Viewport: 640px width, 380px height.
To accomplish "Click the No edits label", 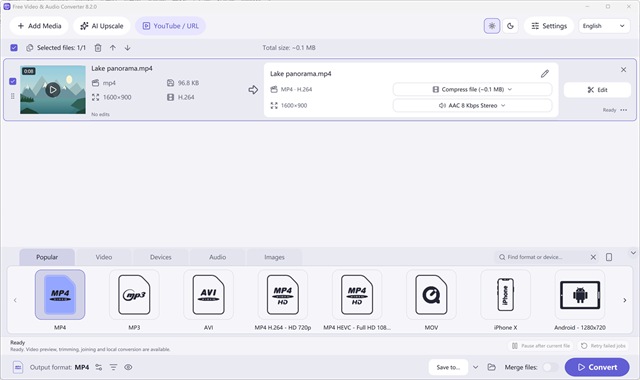I will [100, 114].
